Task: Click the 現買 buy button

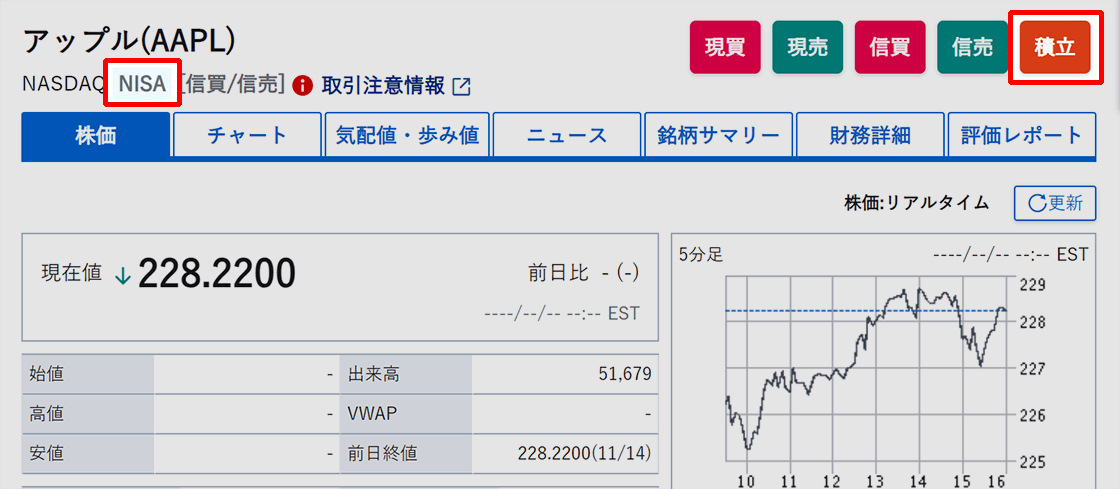Action: coord(725,47)
